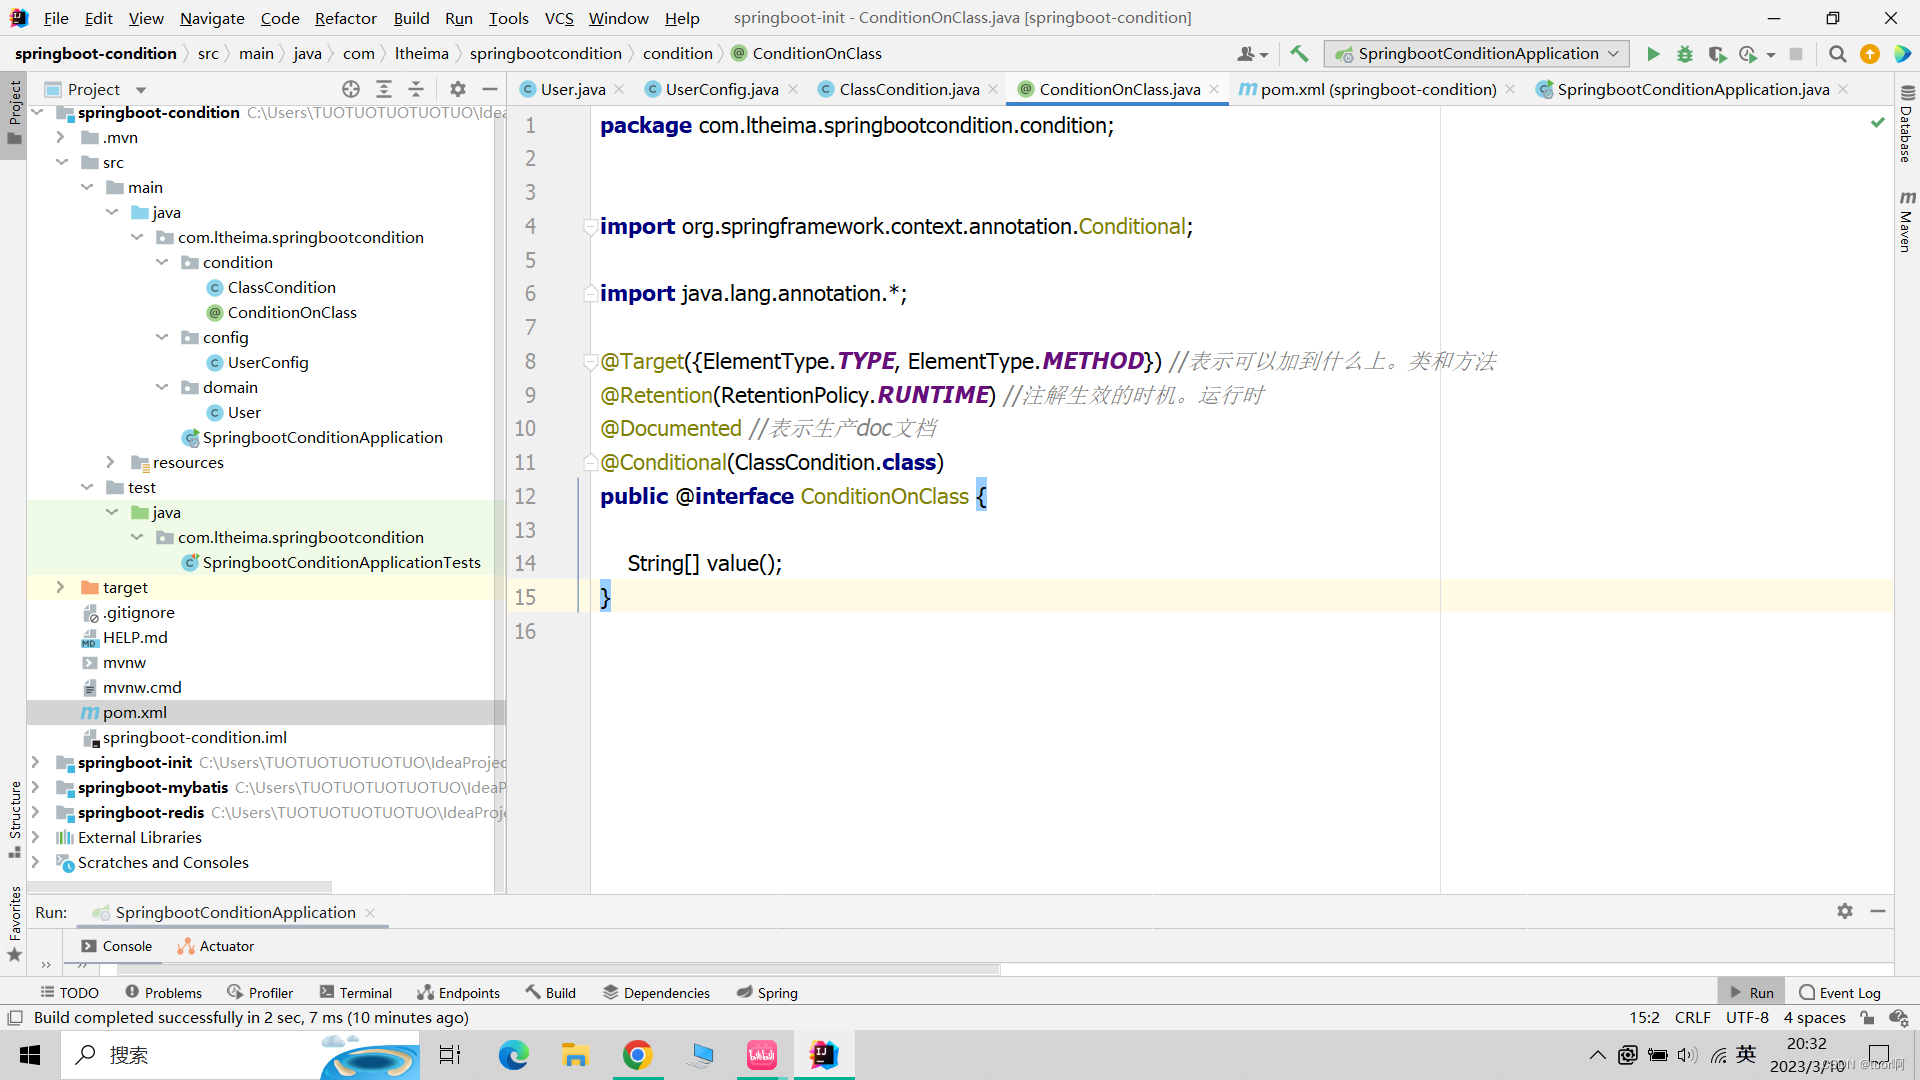Switch to the ClassCondition.java tab
Image resolution: width=1920 pixels, height=1080 pixels.
[907, 89]
